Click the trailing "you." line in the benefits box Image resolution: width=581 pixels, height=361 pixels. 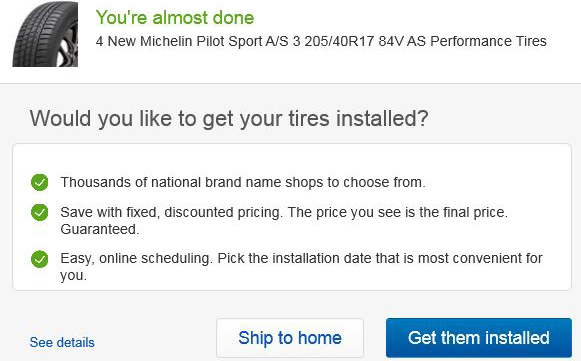point(73,275)
